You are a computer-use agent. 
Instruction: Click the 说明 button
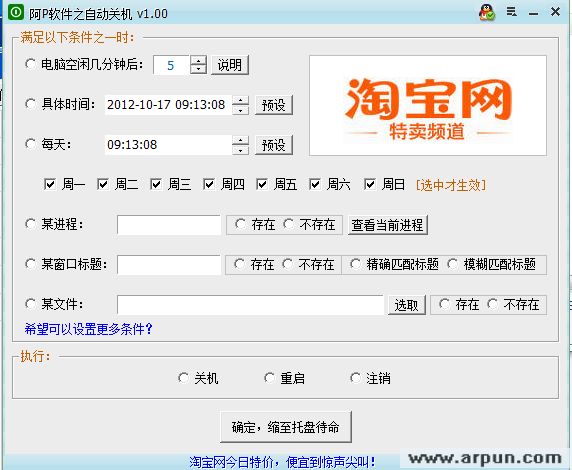pos(230,65)
